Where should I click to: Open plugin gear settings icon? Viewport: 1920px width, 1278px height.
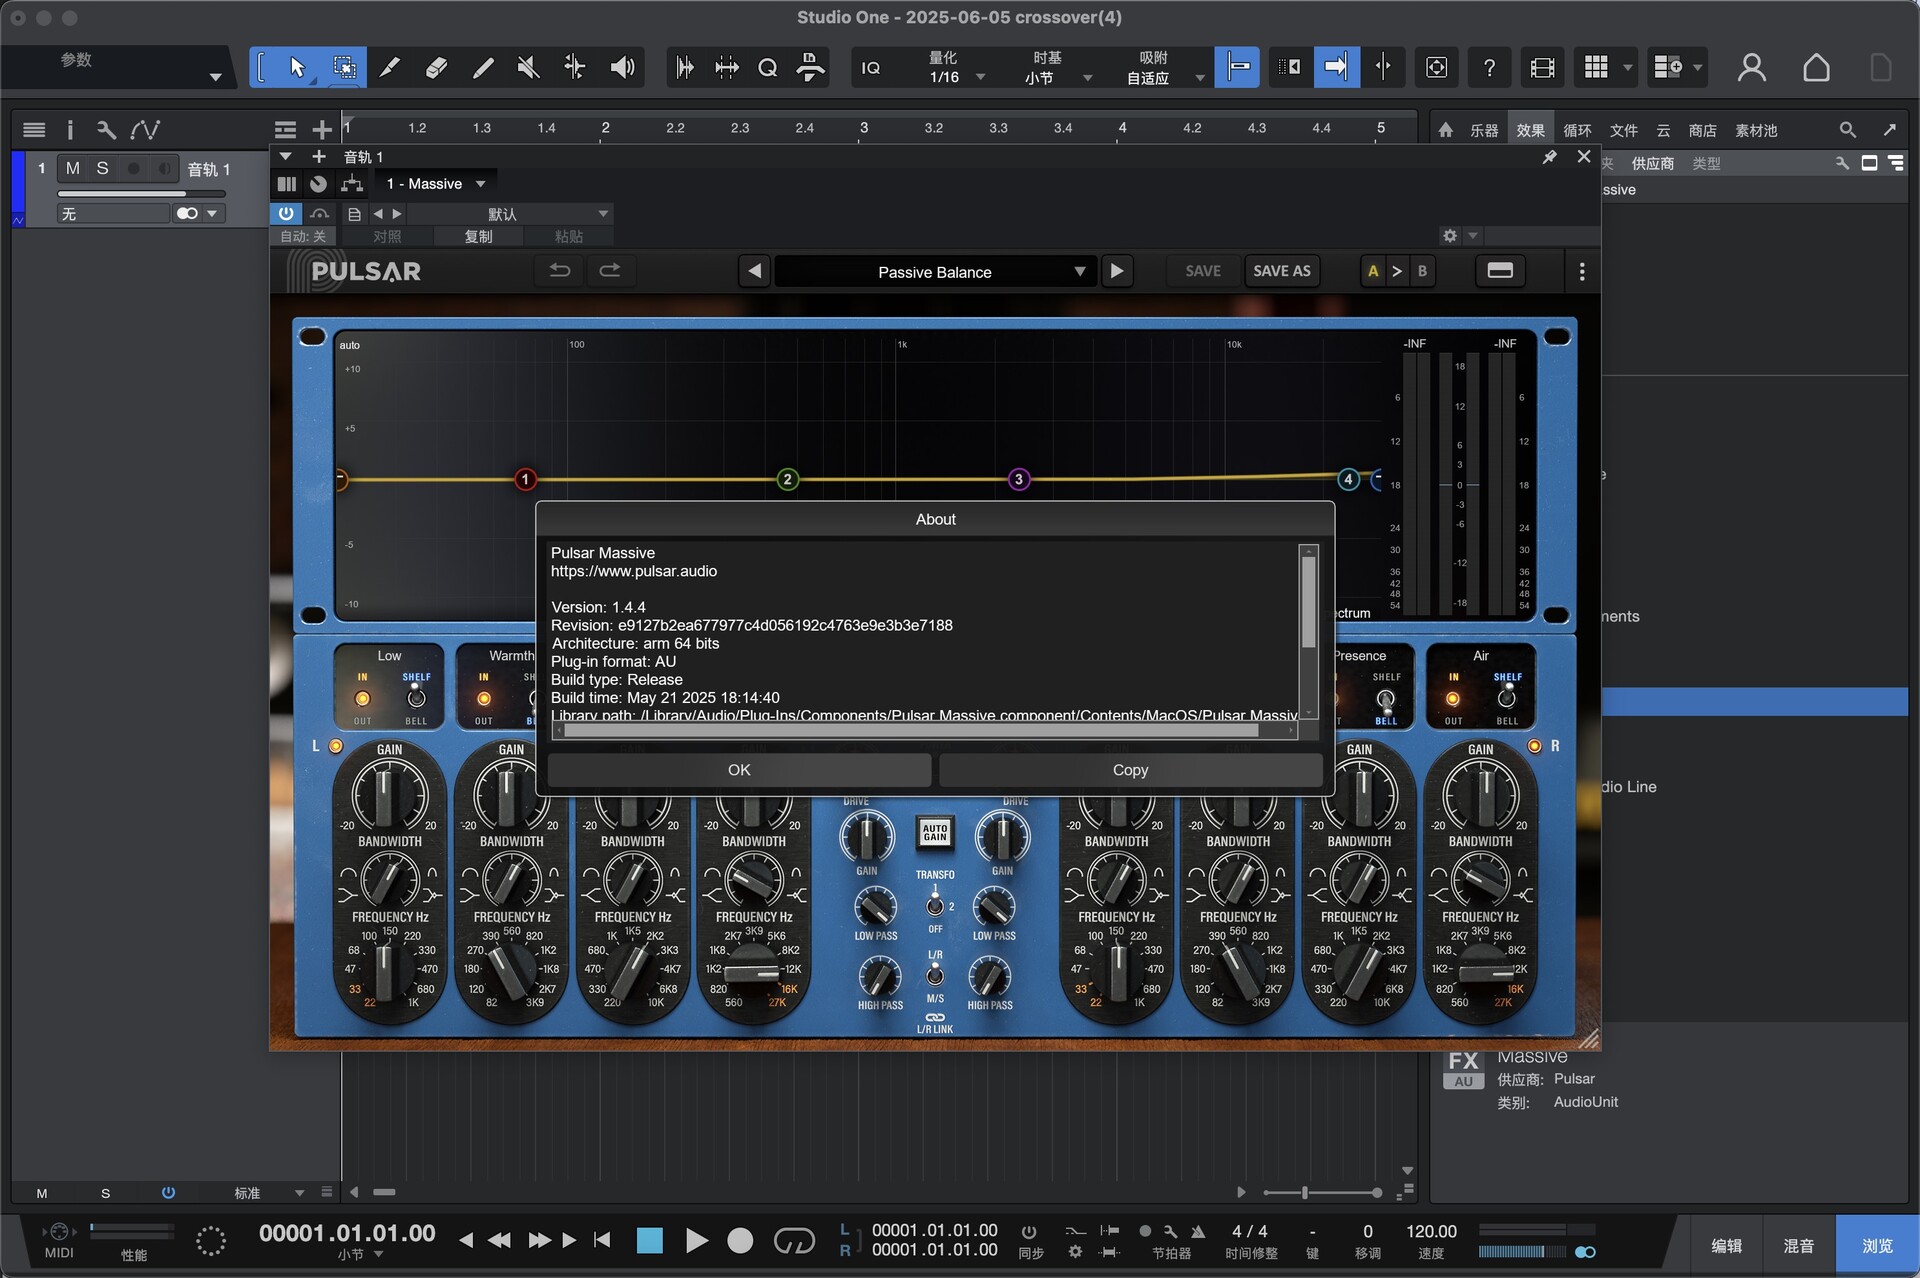tap(1450, 236)
